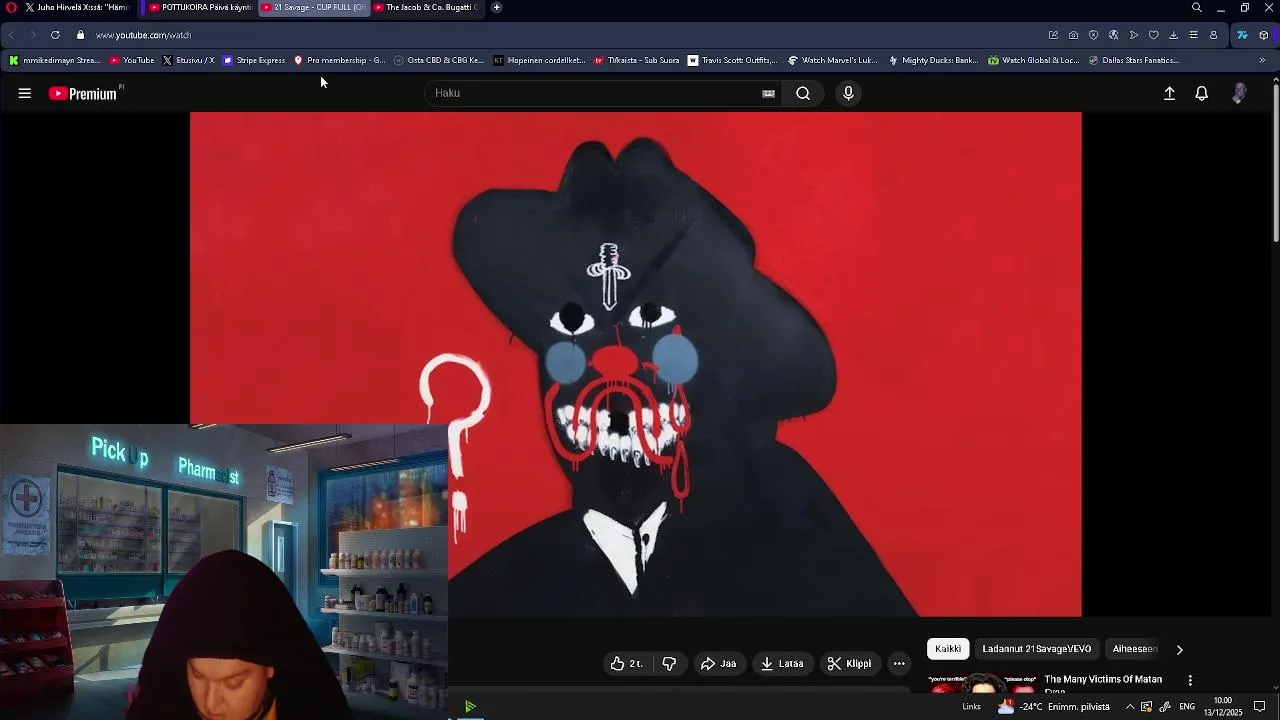Open the ad blocker shield icon

coord(1093,35)
